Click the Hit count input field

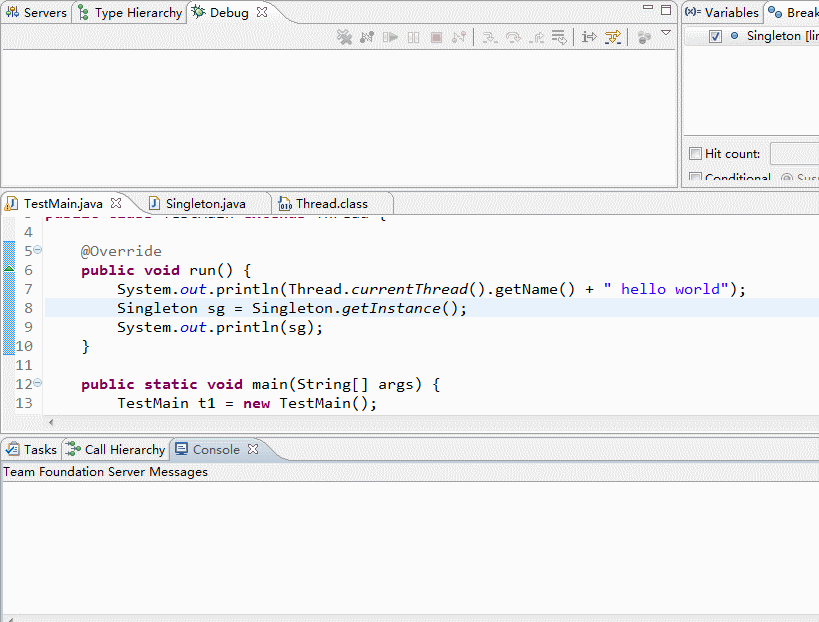pyautogui.click(x=794, y=154)
